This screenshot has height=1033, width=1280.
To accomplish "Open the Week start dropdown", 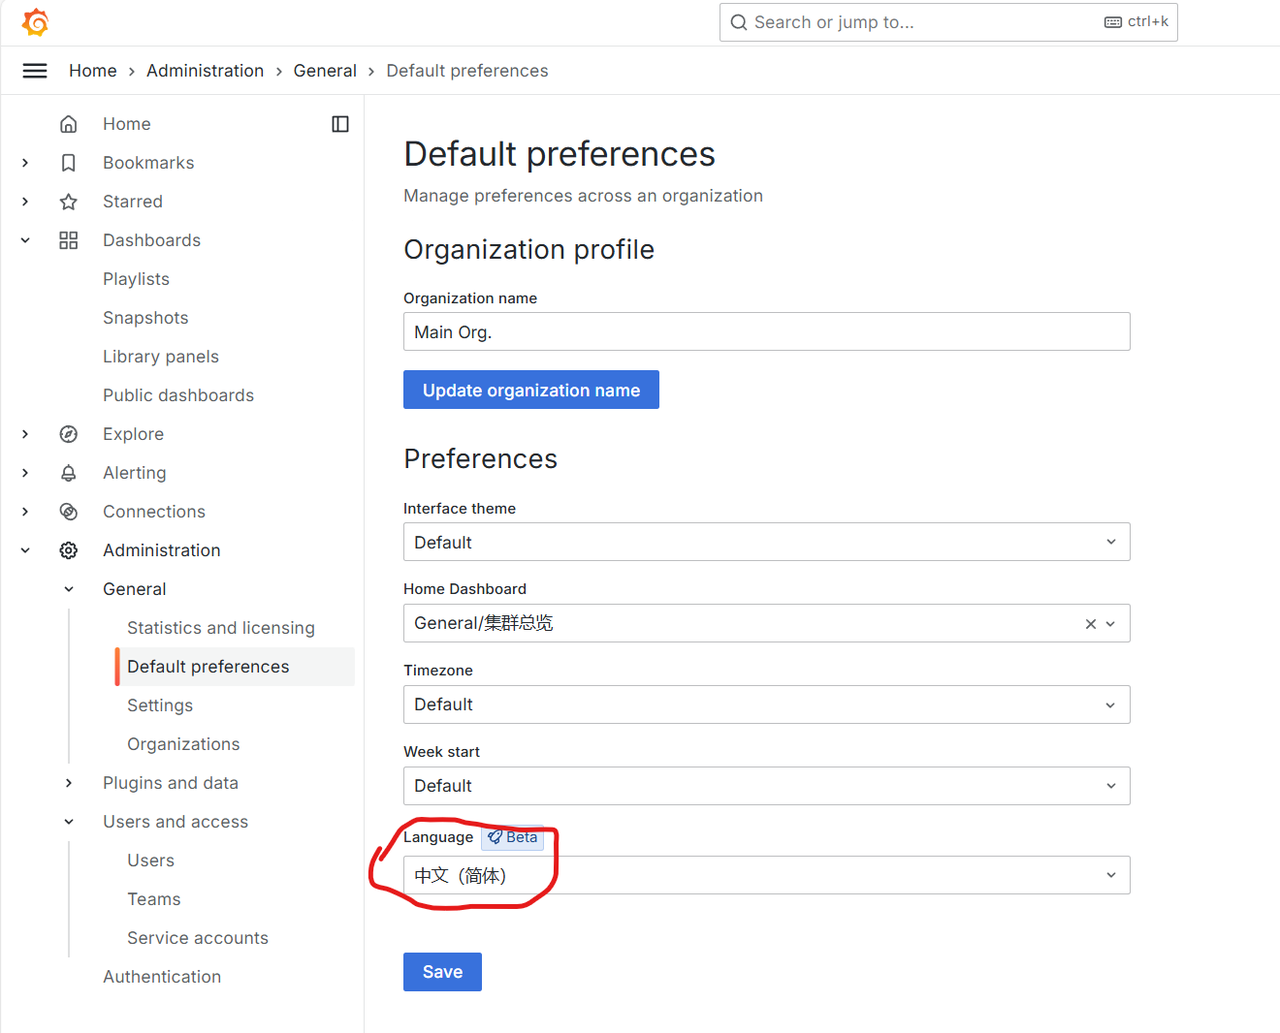I will tap(766, 786).
